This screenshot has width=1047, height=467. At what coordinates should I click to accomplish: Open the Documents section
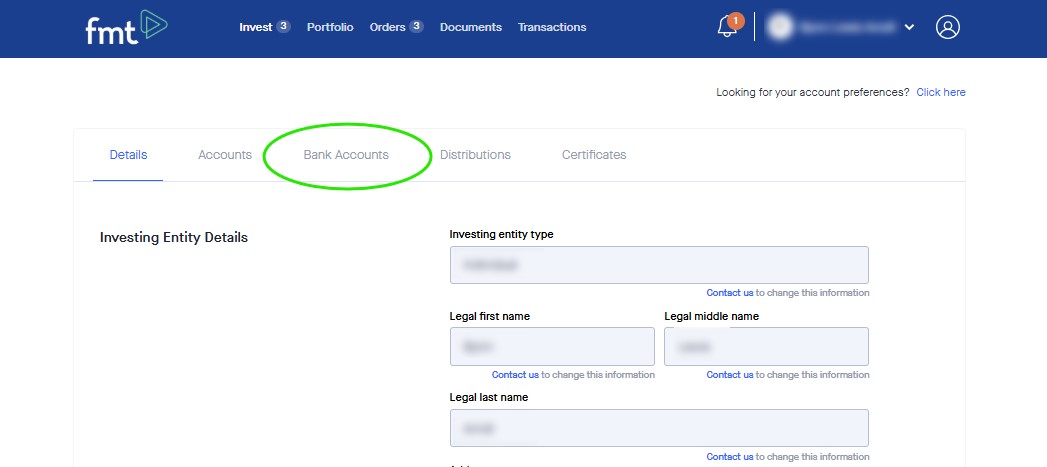(470, 27)
